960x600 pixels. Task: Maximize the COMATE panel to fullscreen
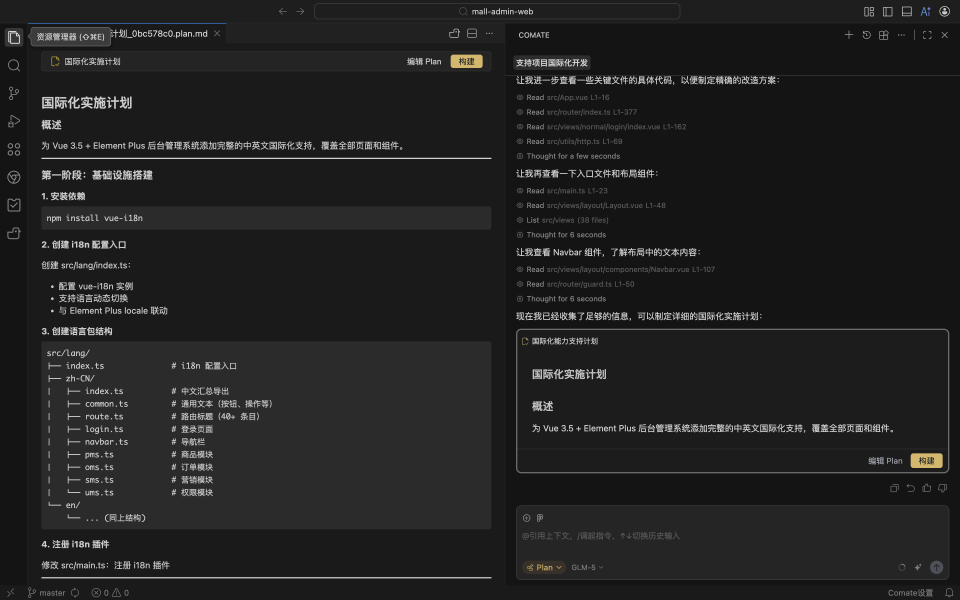click(927, 35)
